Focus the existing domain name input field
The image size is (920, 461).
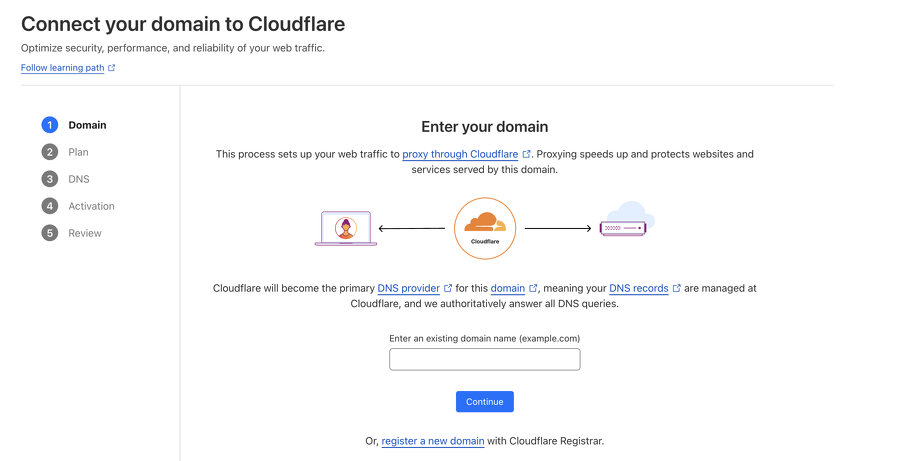pyautogui.click(x=484, y=359)
